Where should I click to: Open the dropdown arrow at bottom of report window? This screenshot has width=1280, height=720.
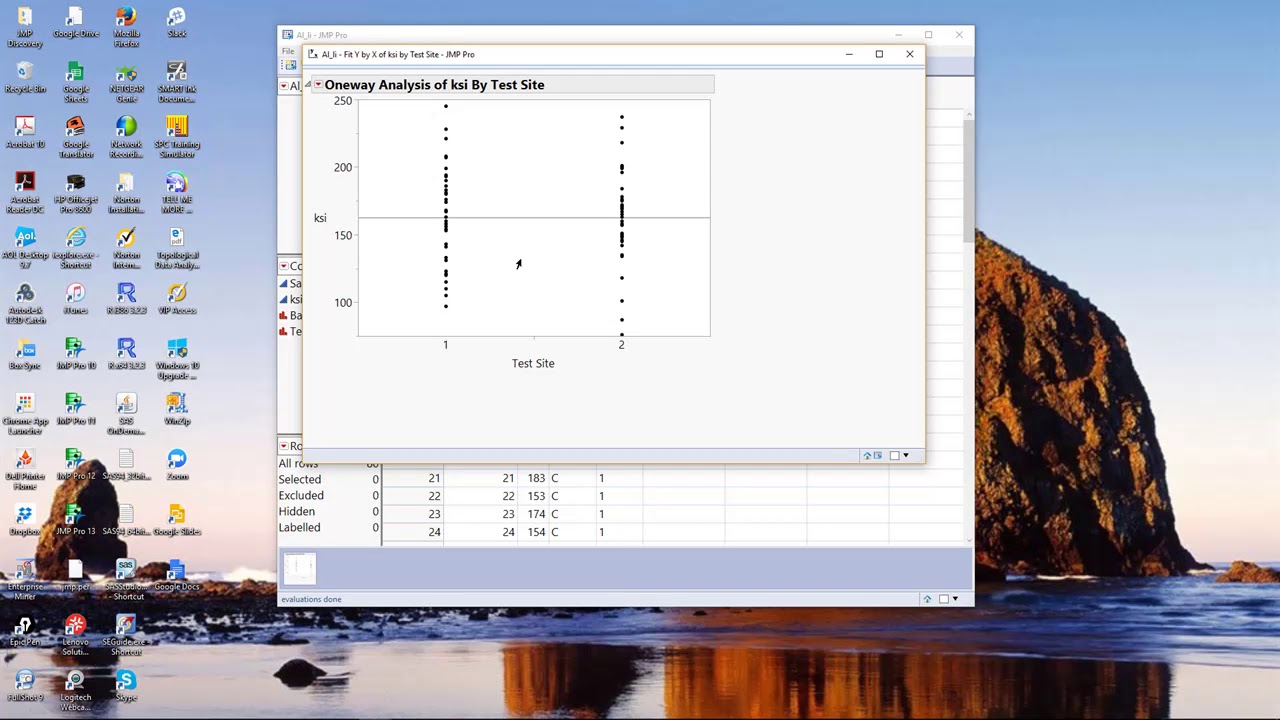tap(906, 456)
